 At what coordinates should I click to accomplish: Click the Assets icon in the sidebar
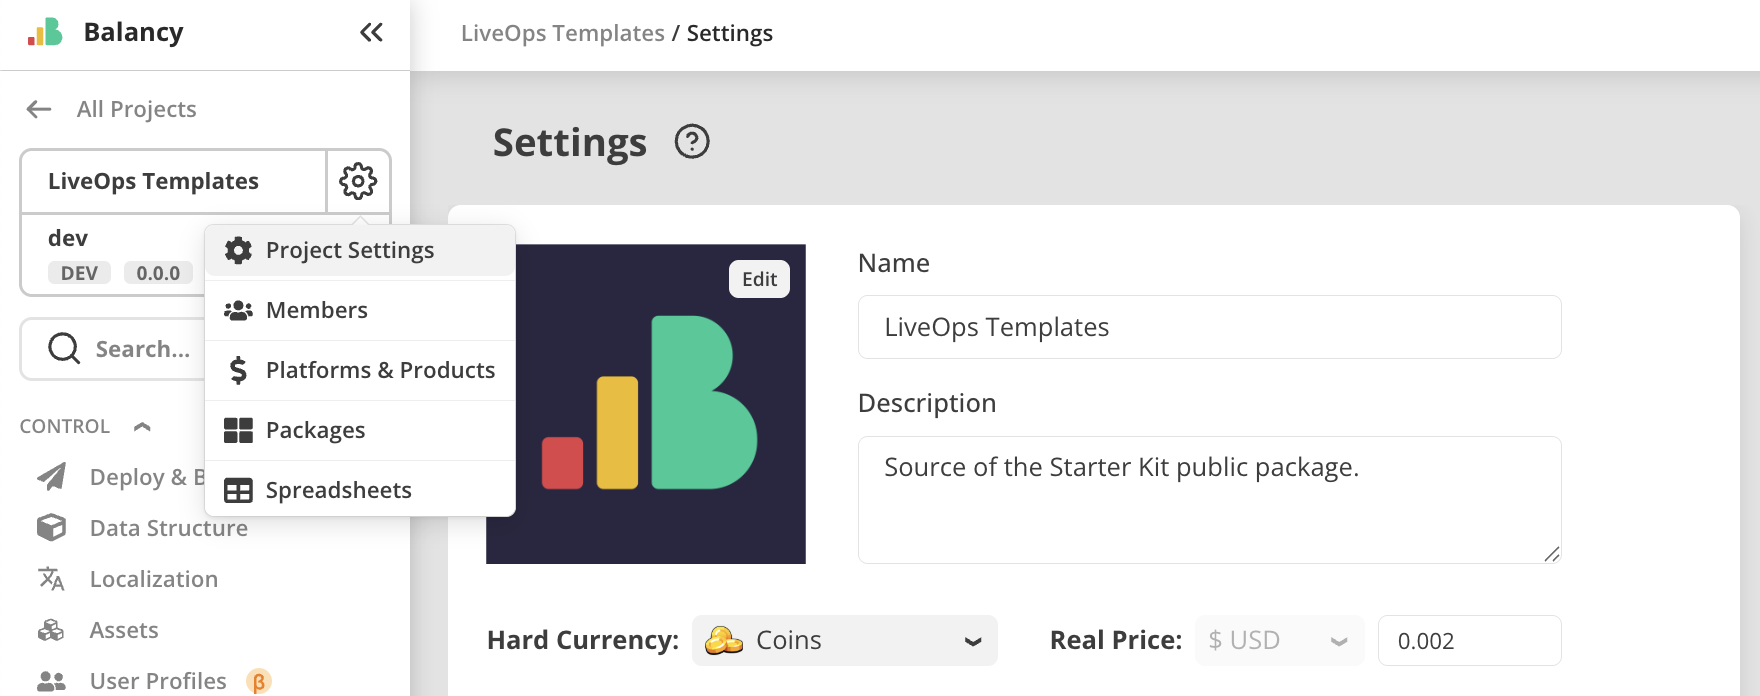(50, 630)
